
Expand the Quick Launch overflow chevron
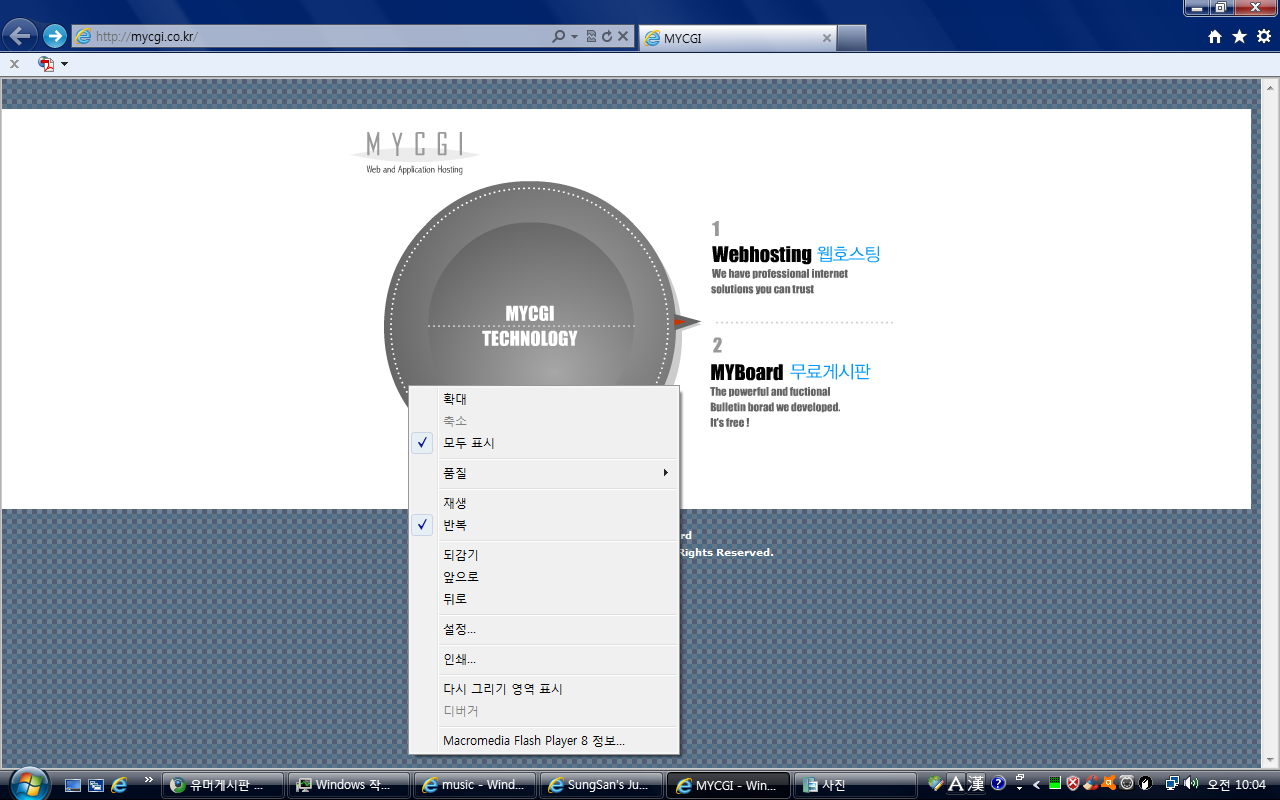point(149,779)
